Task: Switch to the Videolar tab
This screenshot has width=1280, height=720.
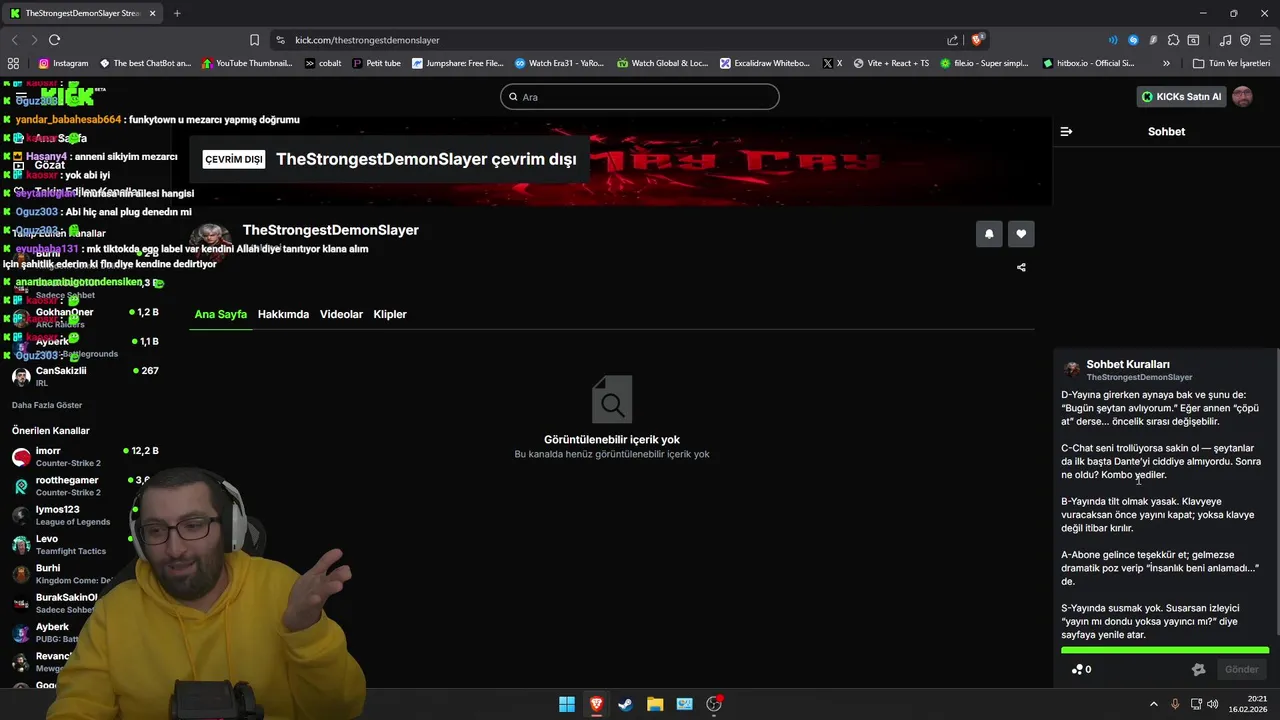Action: click(341, 314)
